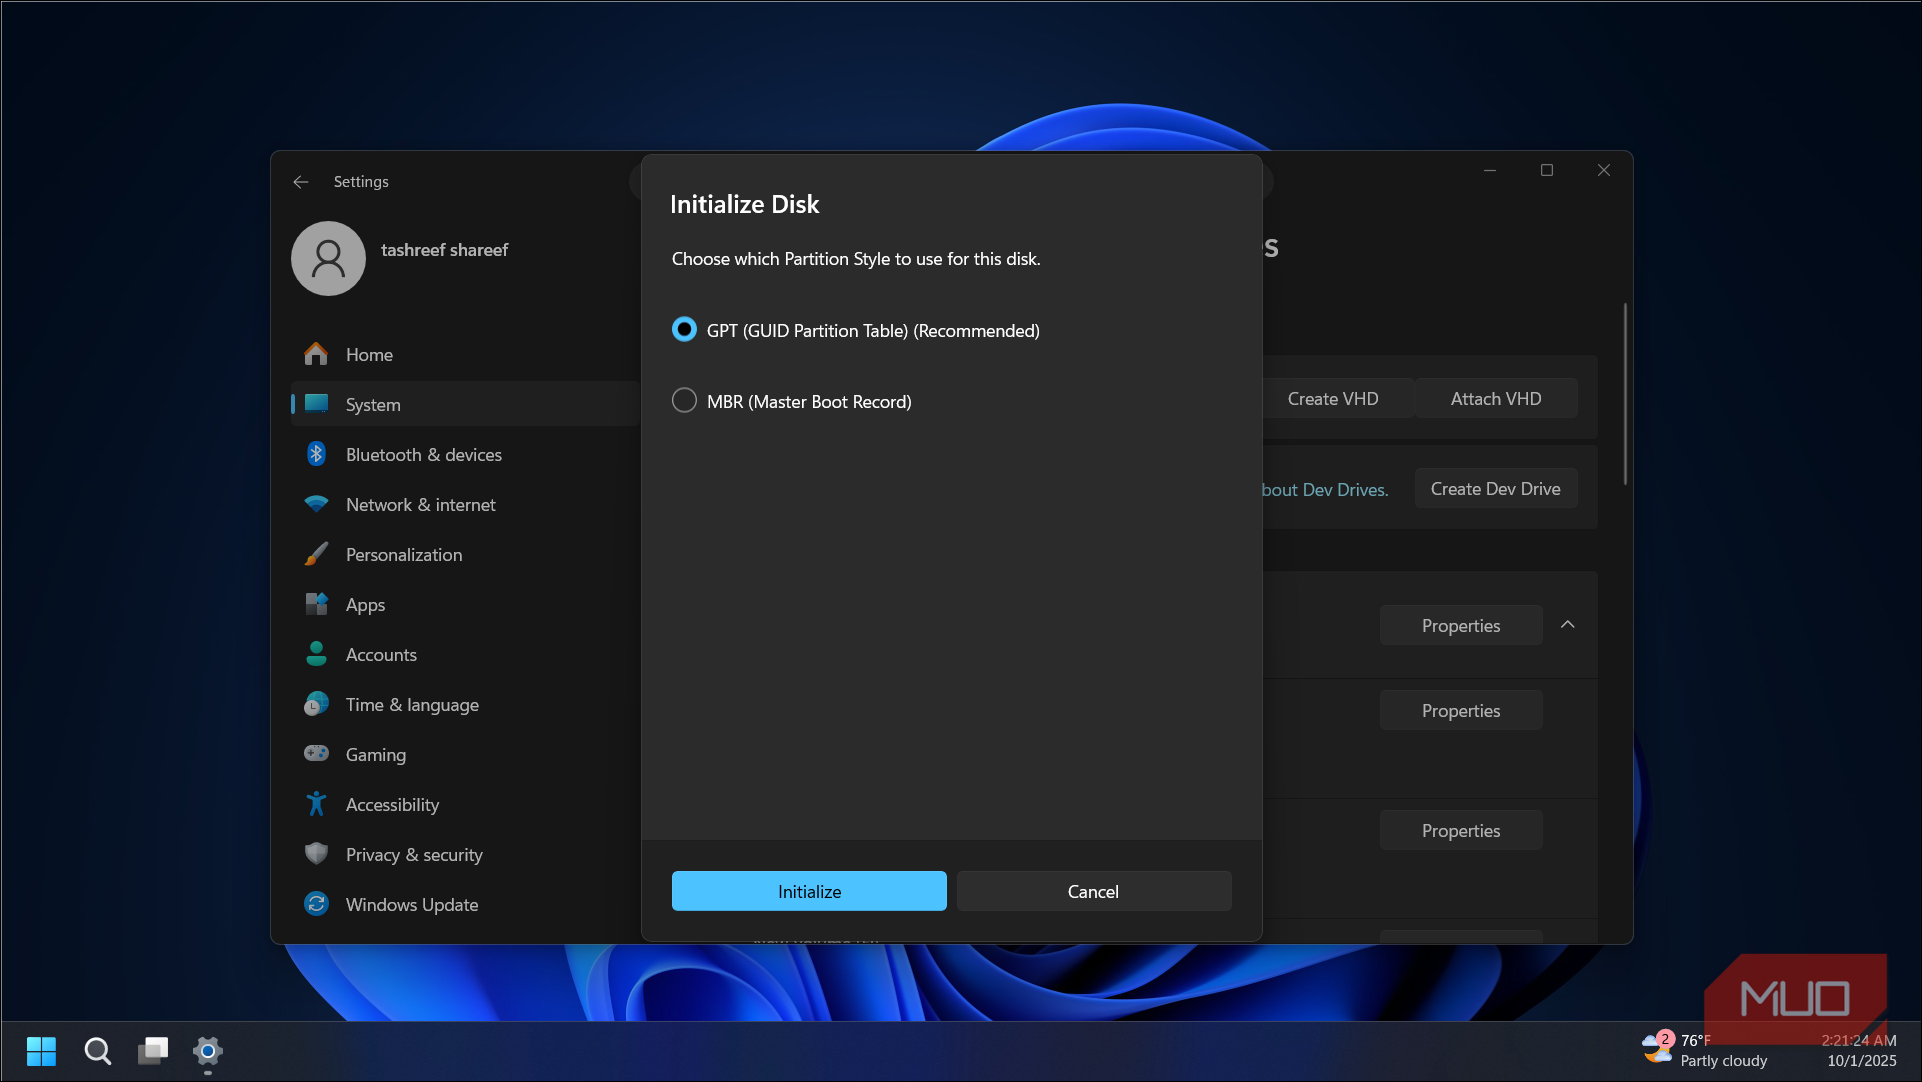The width and height of the screenshot is (1922, 1082).
Task: Open the Home settings page
Action: [x=465, y=354]
